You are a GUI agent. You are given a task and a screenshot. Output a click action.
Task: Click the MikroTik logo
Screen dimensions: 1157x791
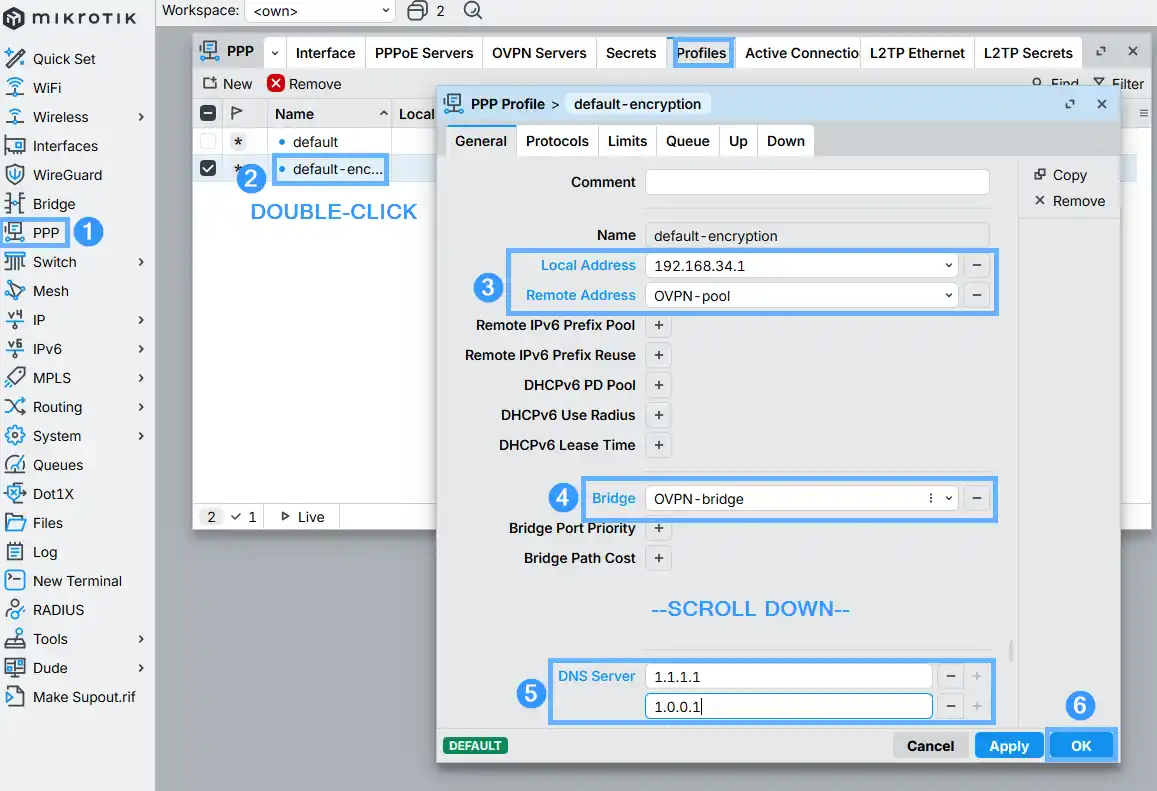pyautogui.click(x=70, y=18)
